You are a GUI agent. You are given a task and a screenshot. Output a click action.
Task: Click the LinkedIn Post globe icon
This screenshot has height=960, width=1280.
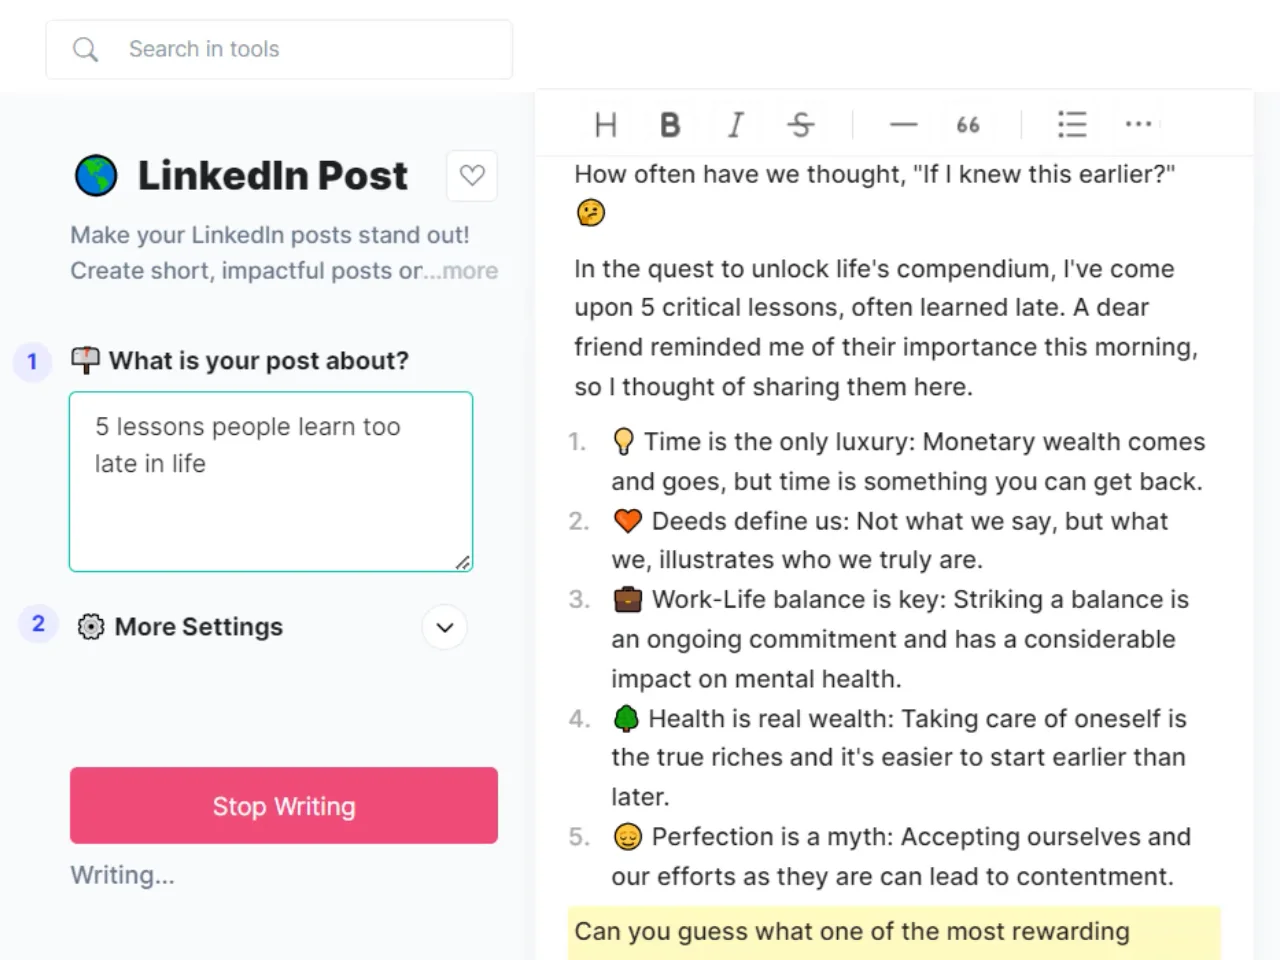(96, 176)
